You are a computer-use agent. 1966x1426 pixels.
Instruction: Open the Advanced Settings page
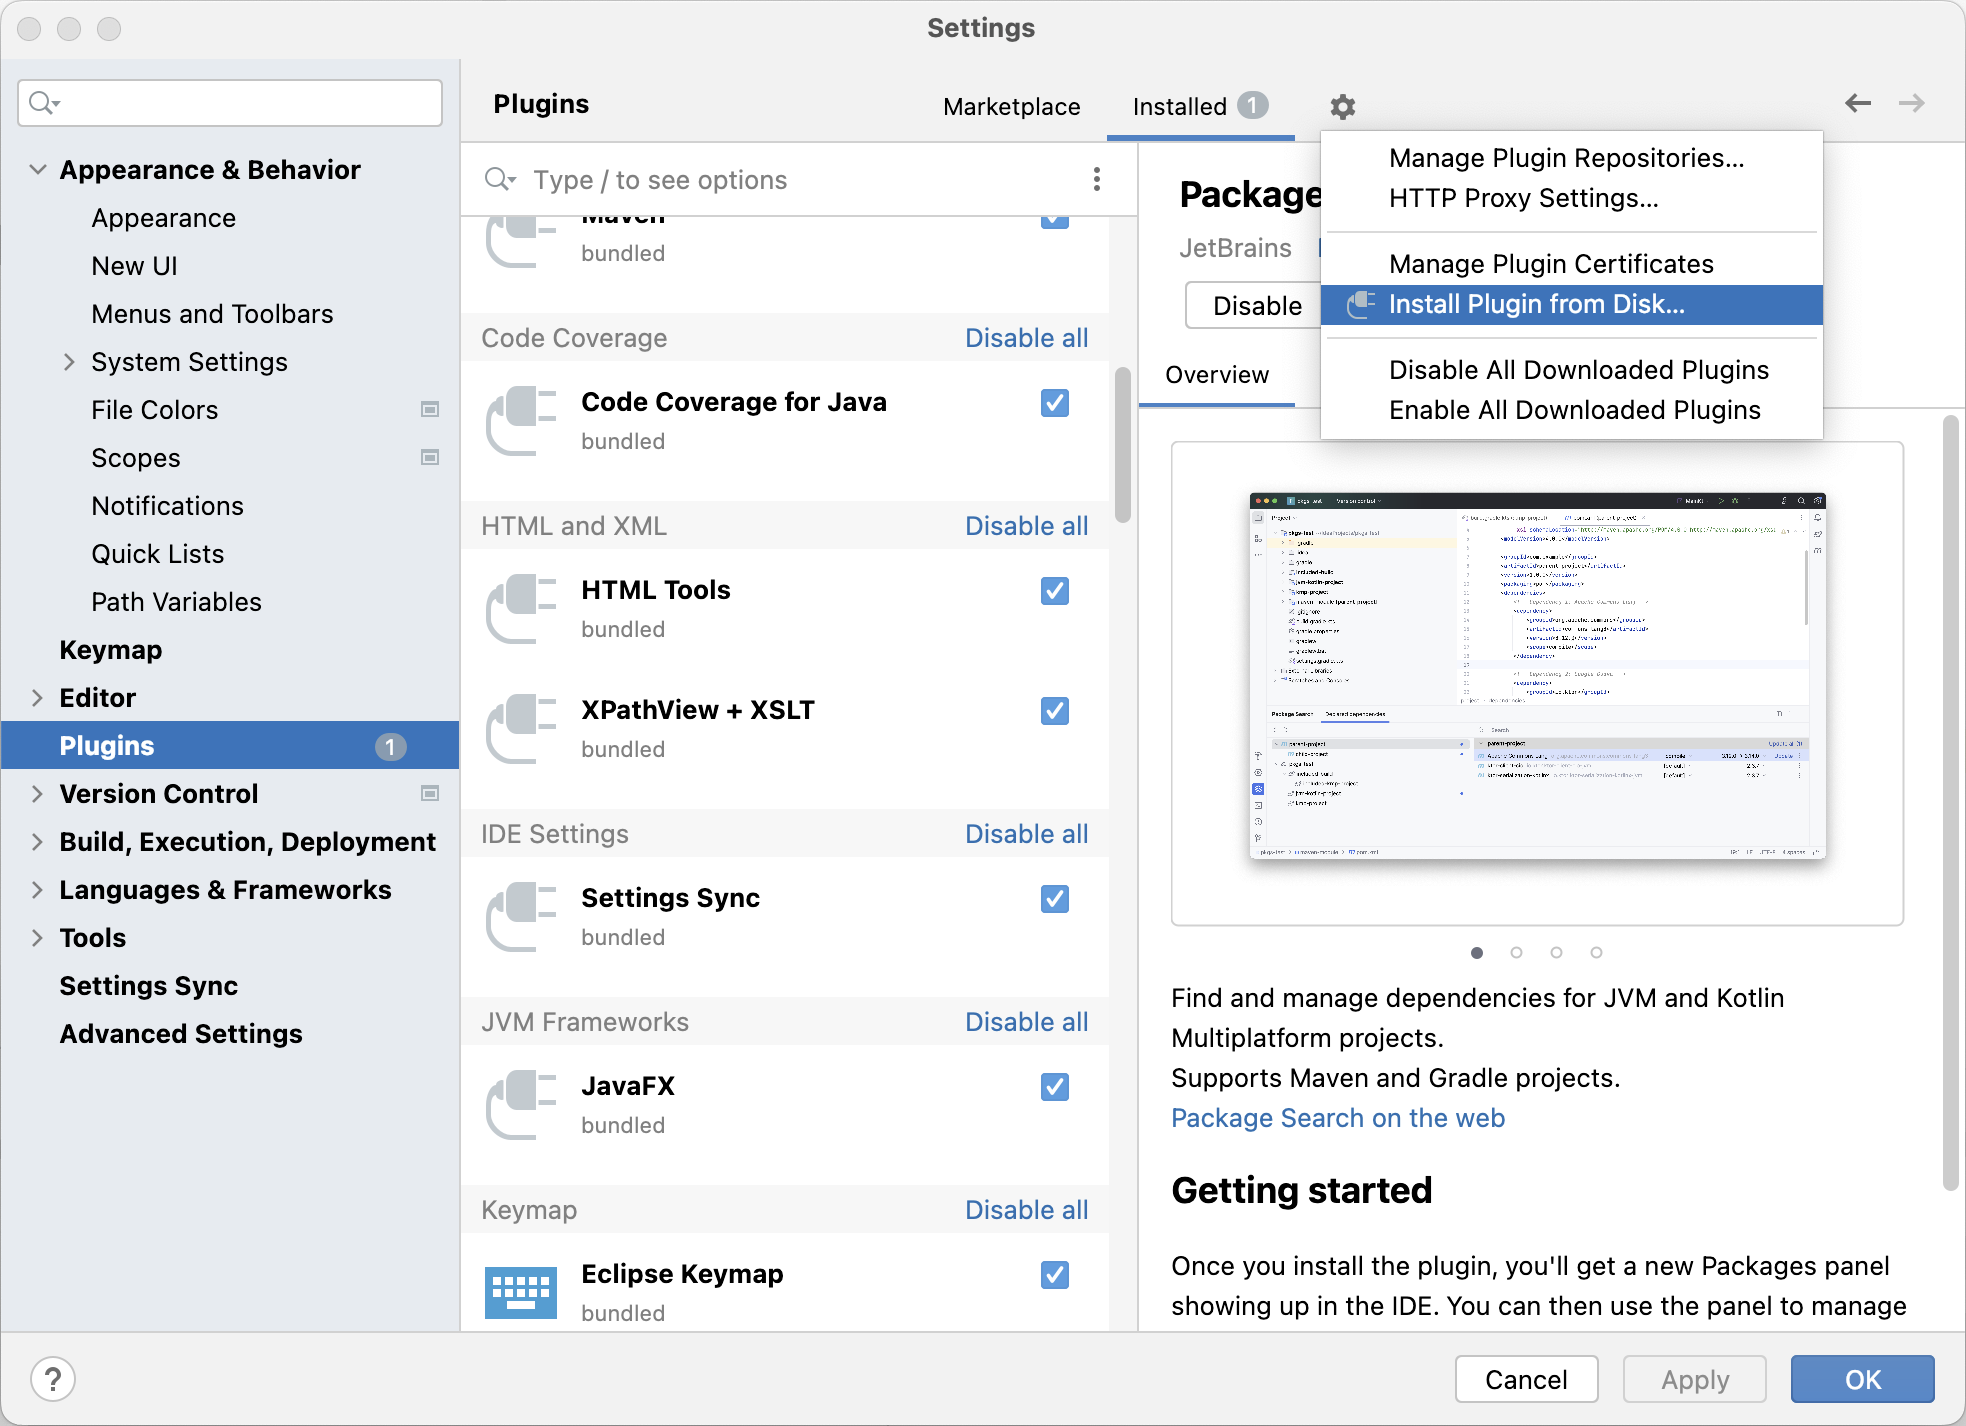[180, 1034]
